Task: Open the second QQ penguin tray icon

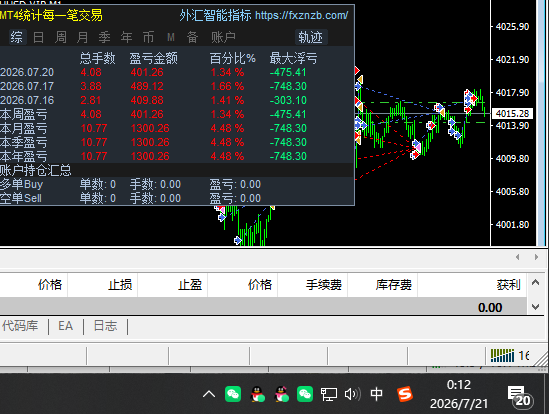Action: [x=282, y=394]
